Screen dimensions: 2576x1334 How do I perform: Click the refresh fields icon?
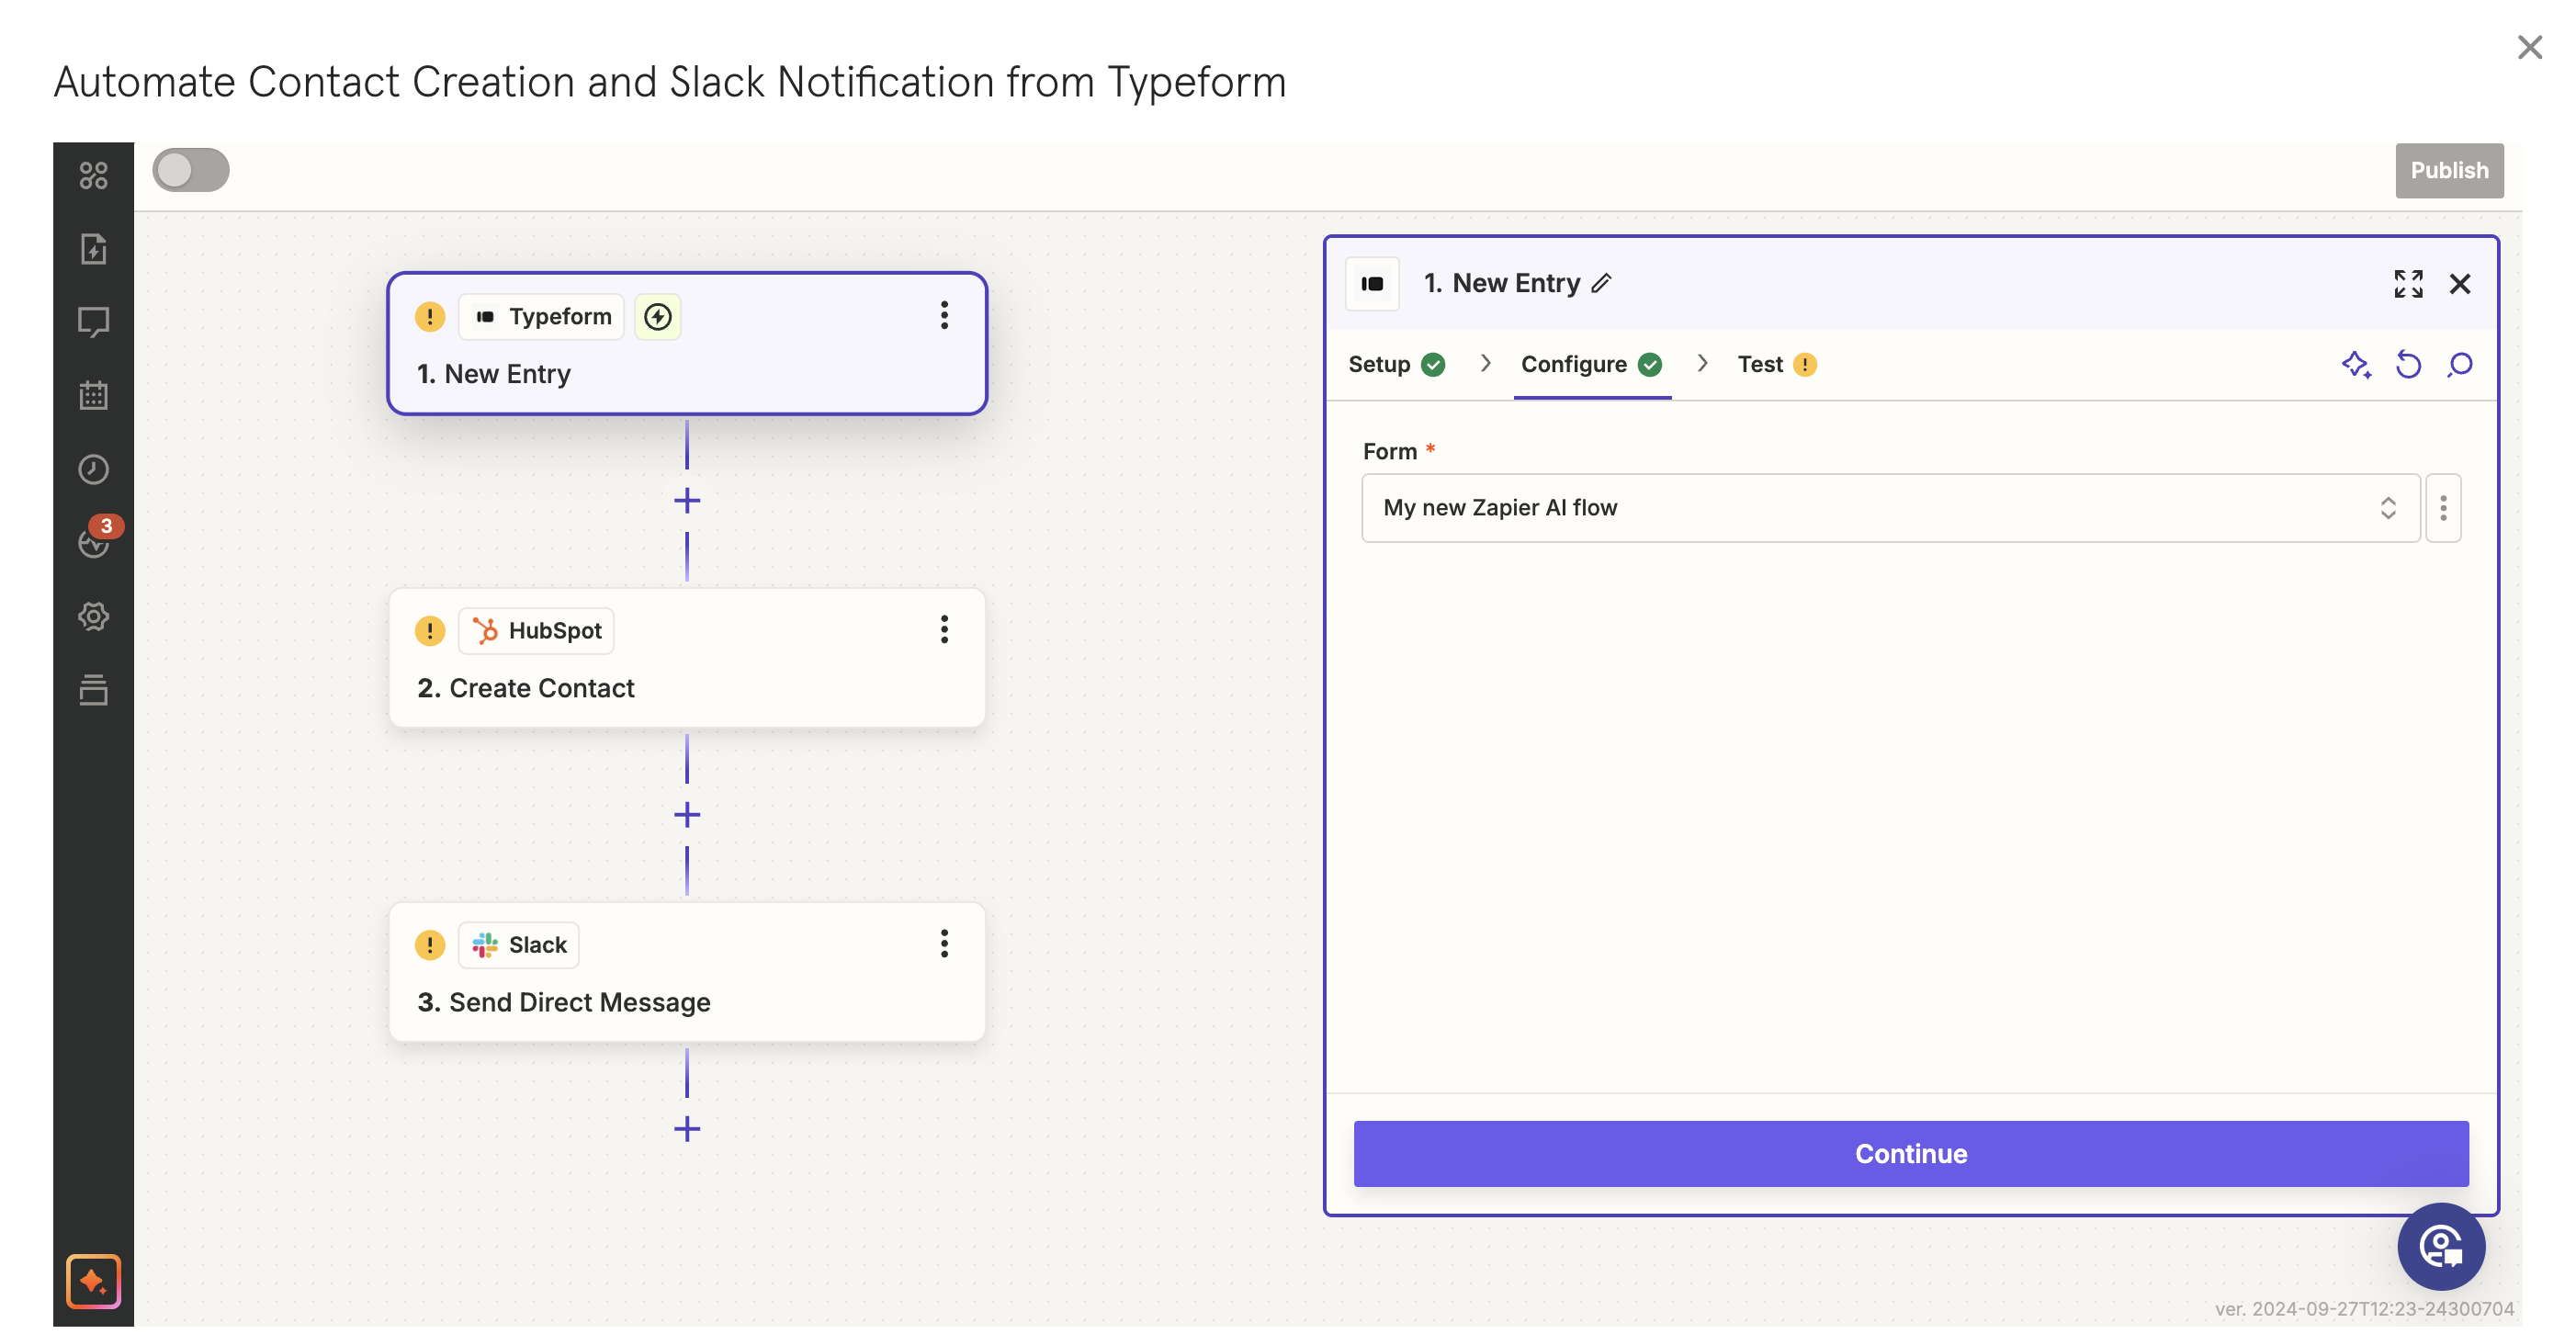coord(2408,364)
